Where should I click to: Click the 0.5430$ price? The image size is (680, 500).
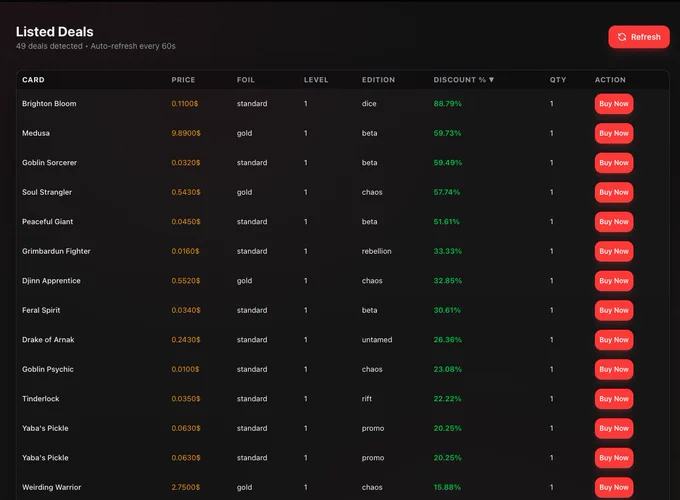[186, 192]
